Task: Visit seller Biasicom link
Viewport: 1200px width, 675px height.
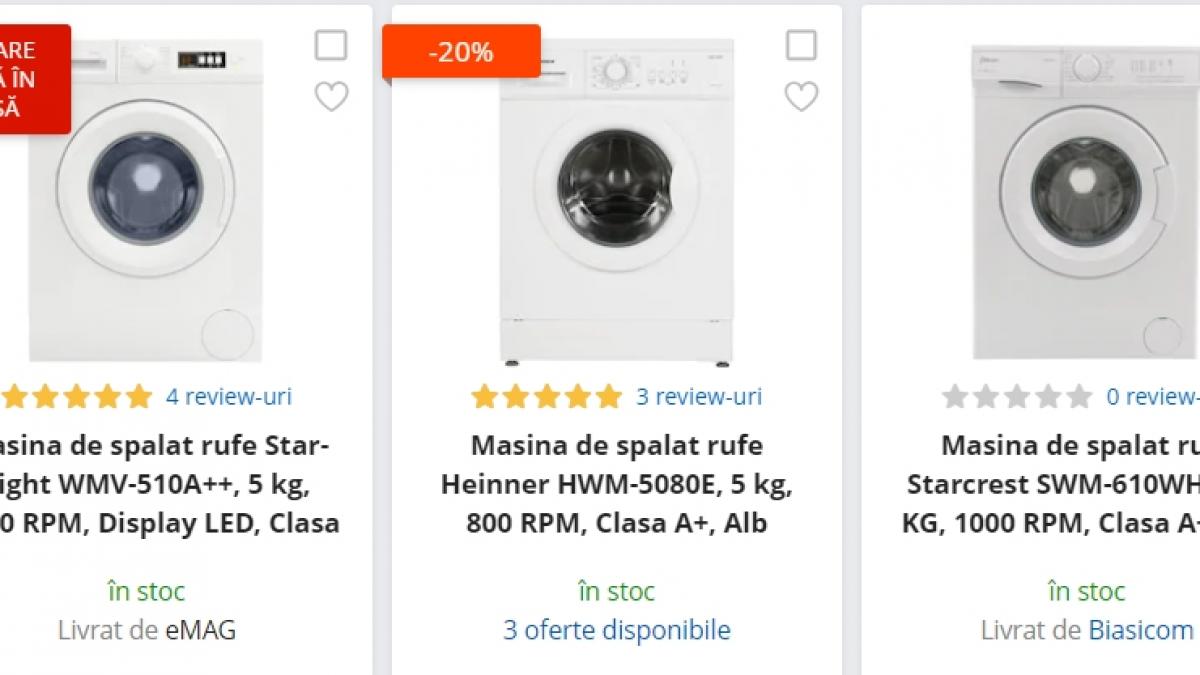Action: click(1140, 630)
